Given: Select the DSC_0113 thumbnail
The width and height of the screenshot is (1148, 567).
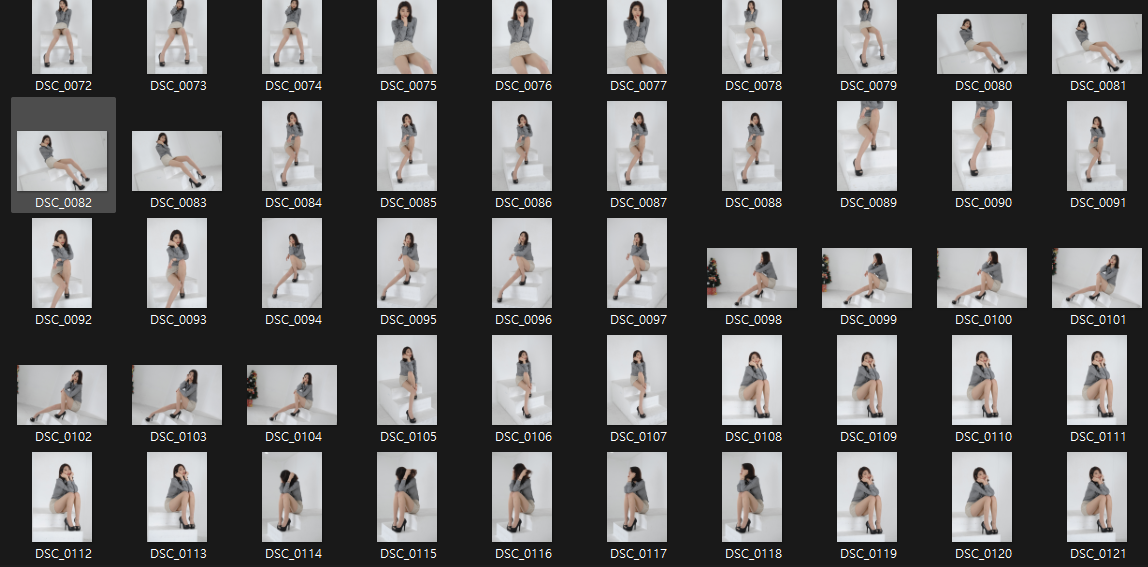Looking at the screenshot, I should 177,497.
